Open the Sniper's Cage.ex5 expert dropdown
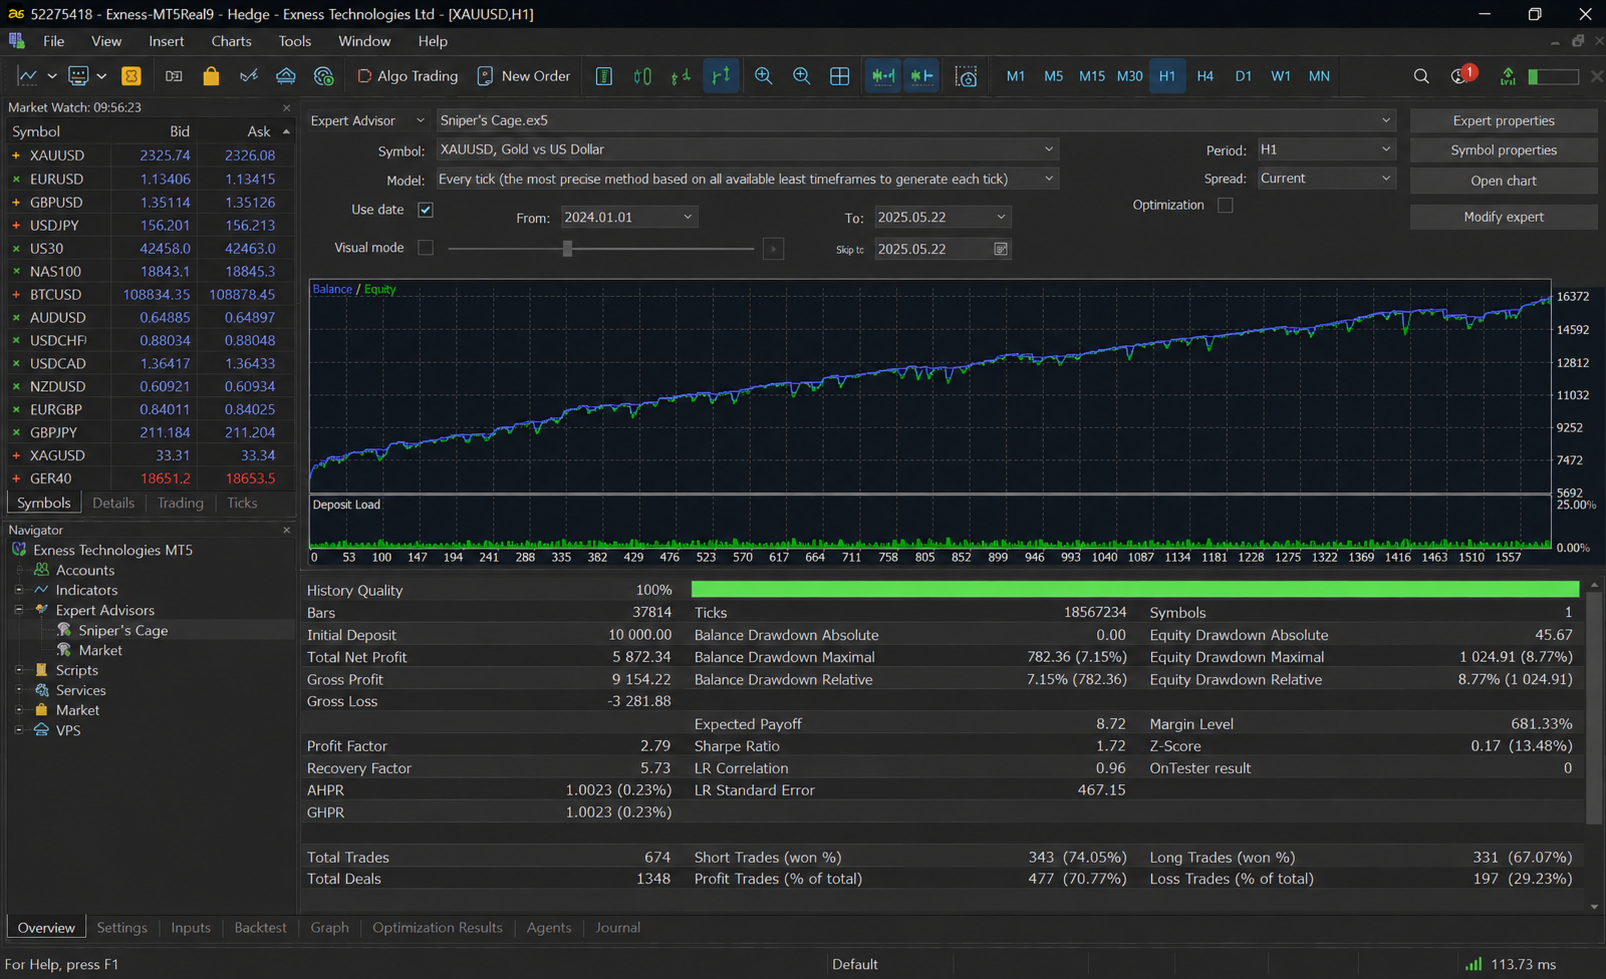This screenshot has width=1606, height=979. [x=916, y=120]
